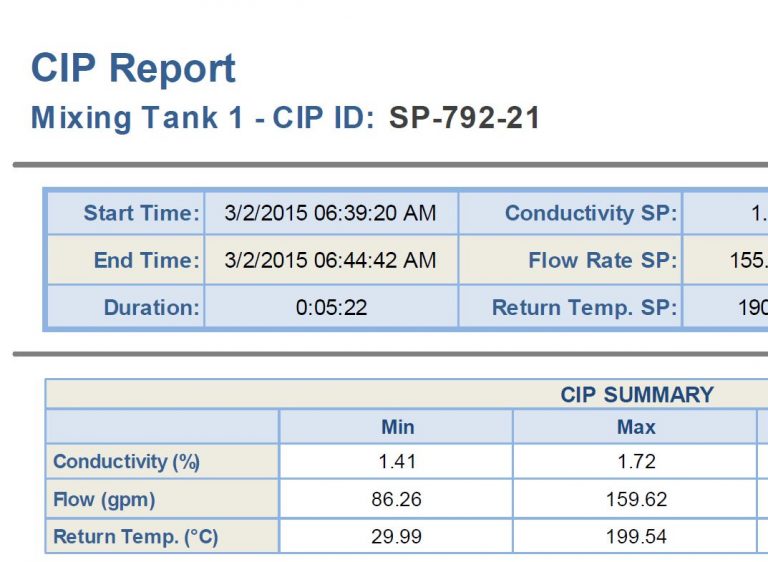Image resolution: width=768 pixels, height=562 pixels.
Task: Click the CIP Report title
Action: point(133,68)
